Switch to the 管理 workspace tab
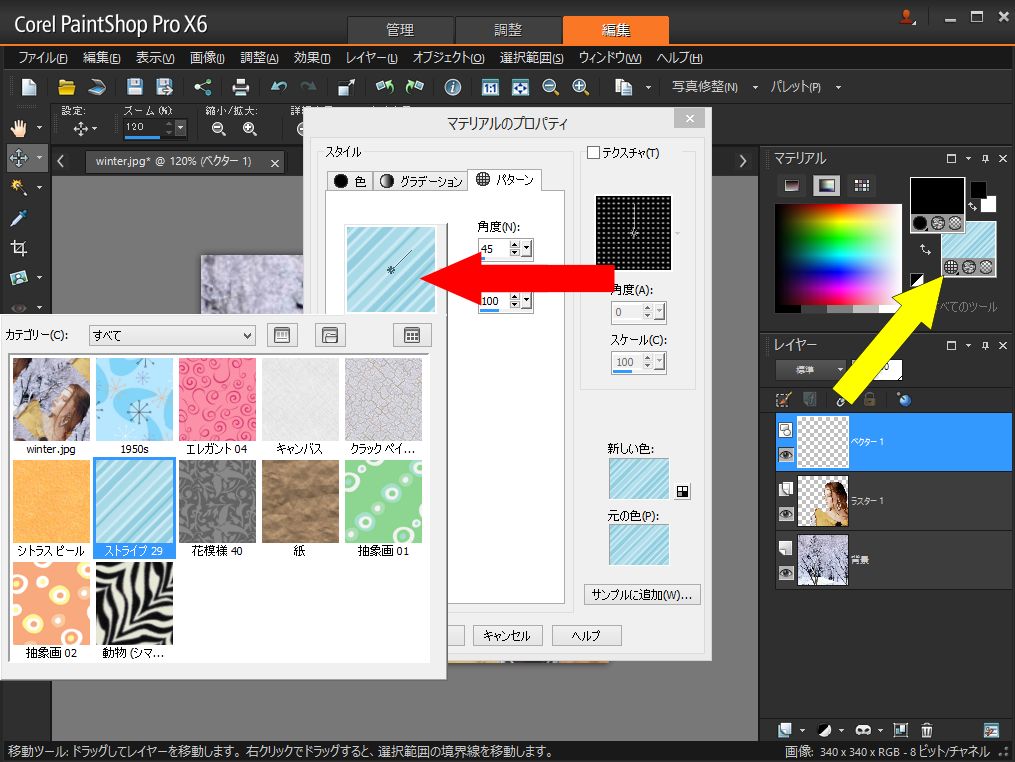The height and width of the screenshot is (762, 1015). (400, 30)
